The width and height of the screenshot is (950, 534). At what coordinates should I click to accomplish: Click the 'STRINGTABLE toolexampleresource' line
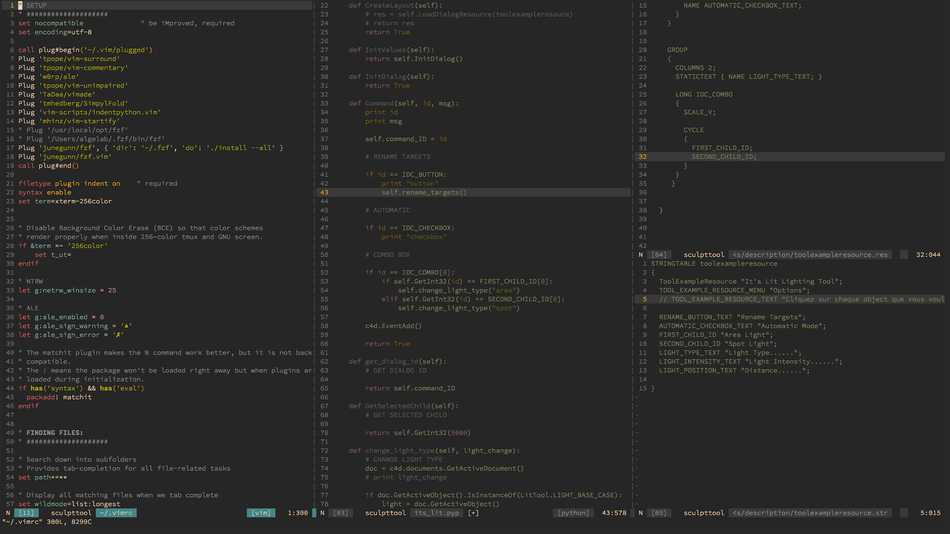[714, 264]
